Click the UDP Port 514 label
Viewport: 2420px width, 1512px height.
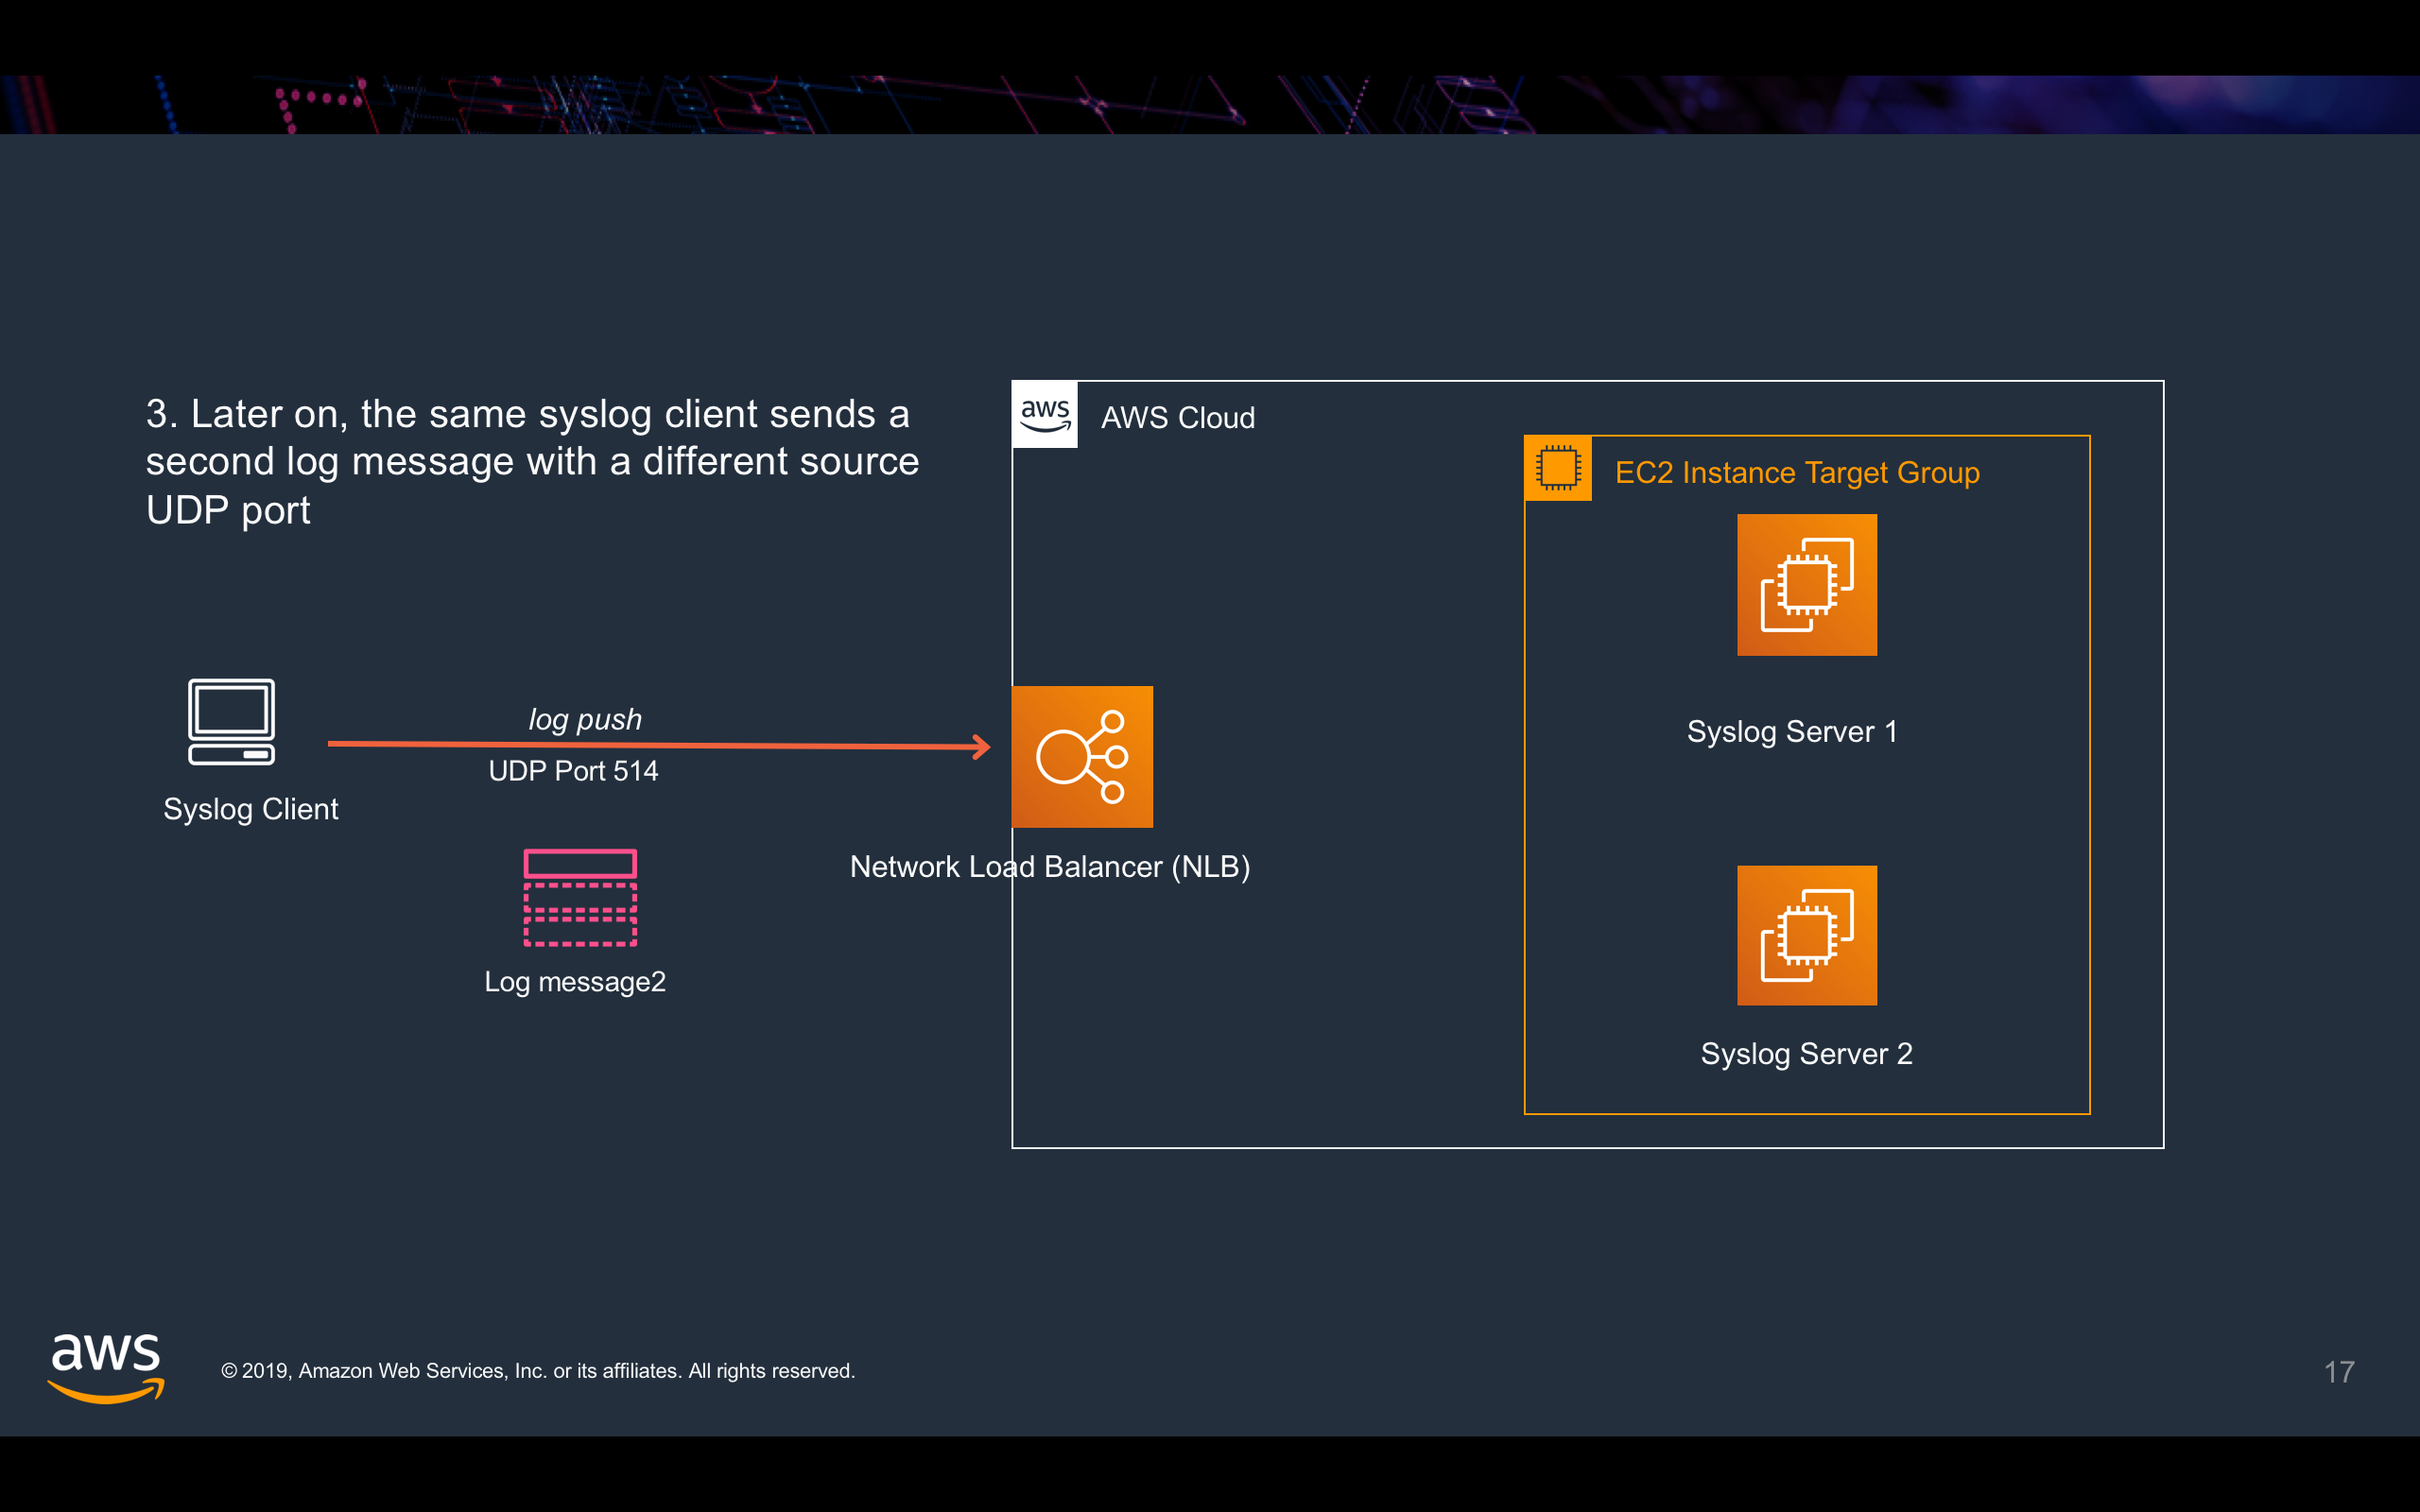coord(573,771)
